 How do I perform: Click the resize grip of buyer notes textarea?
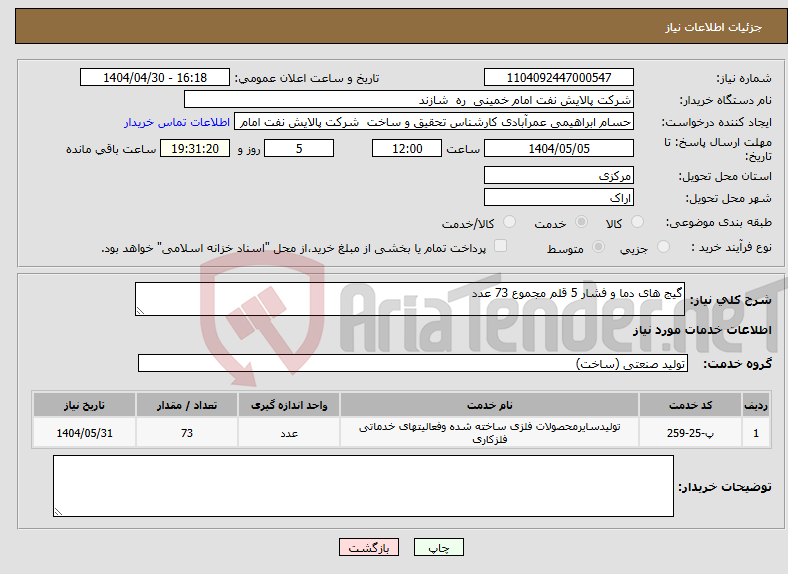click(x=58, y=512)
